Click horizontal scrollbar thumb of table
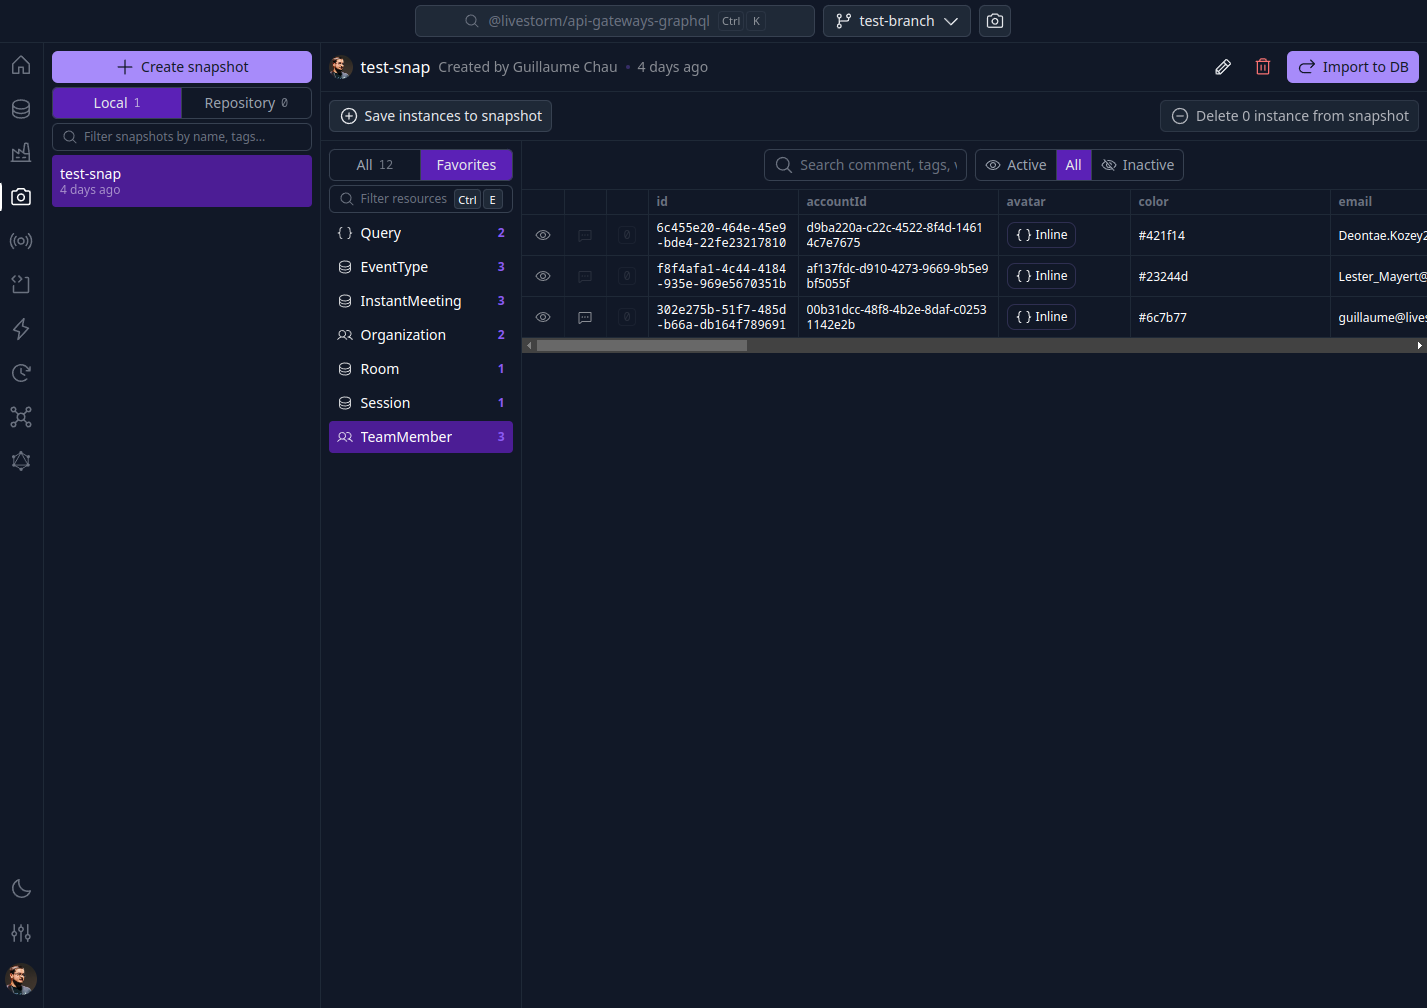 642,345
